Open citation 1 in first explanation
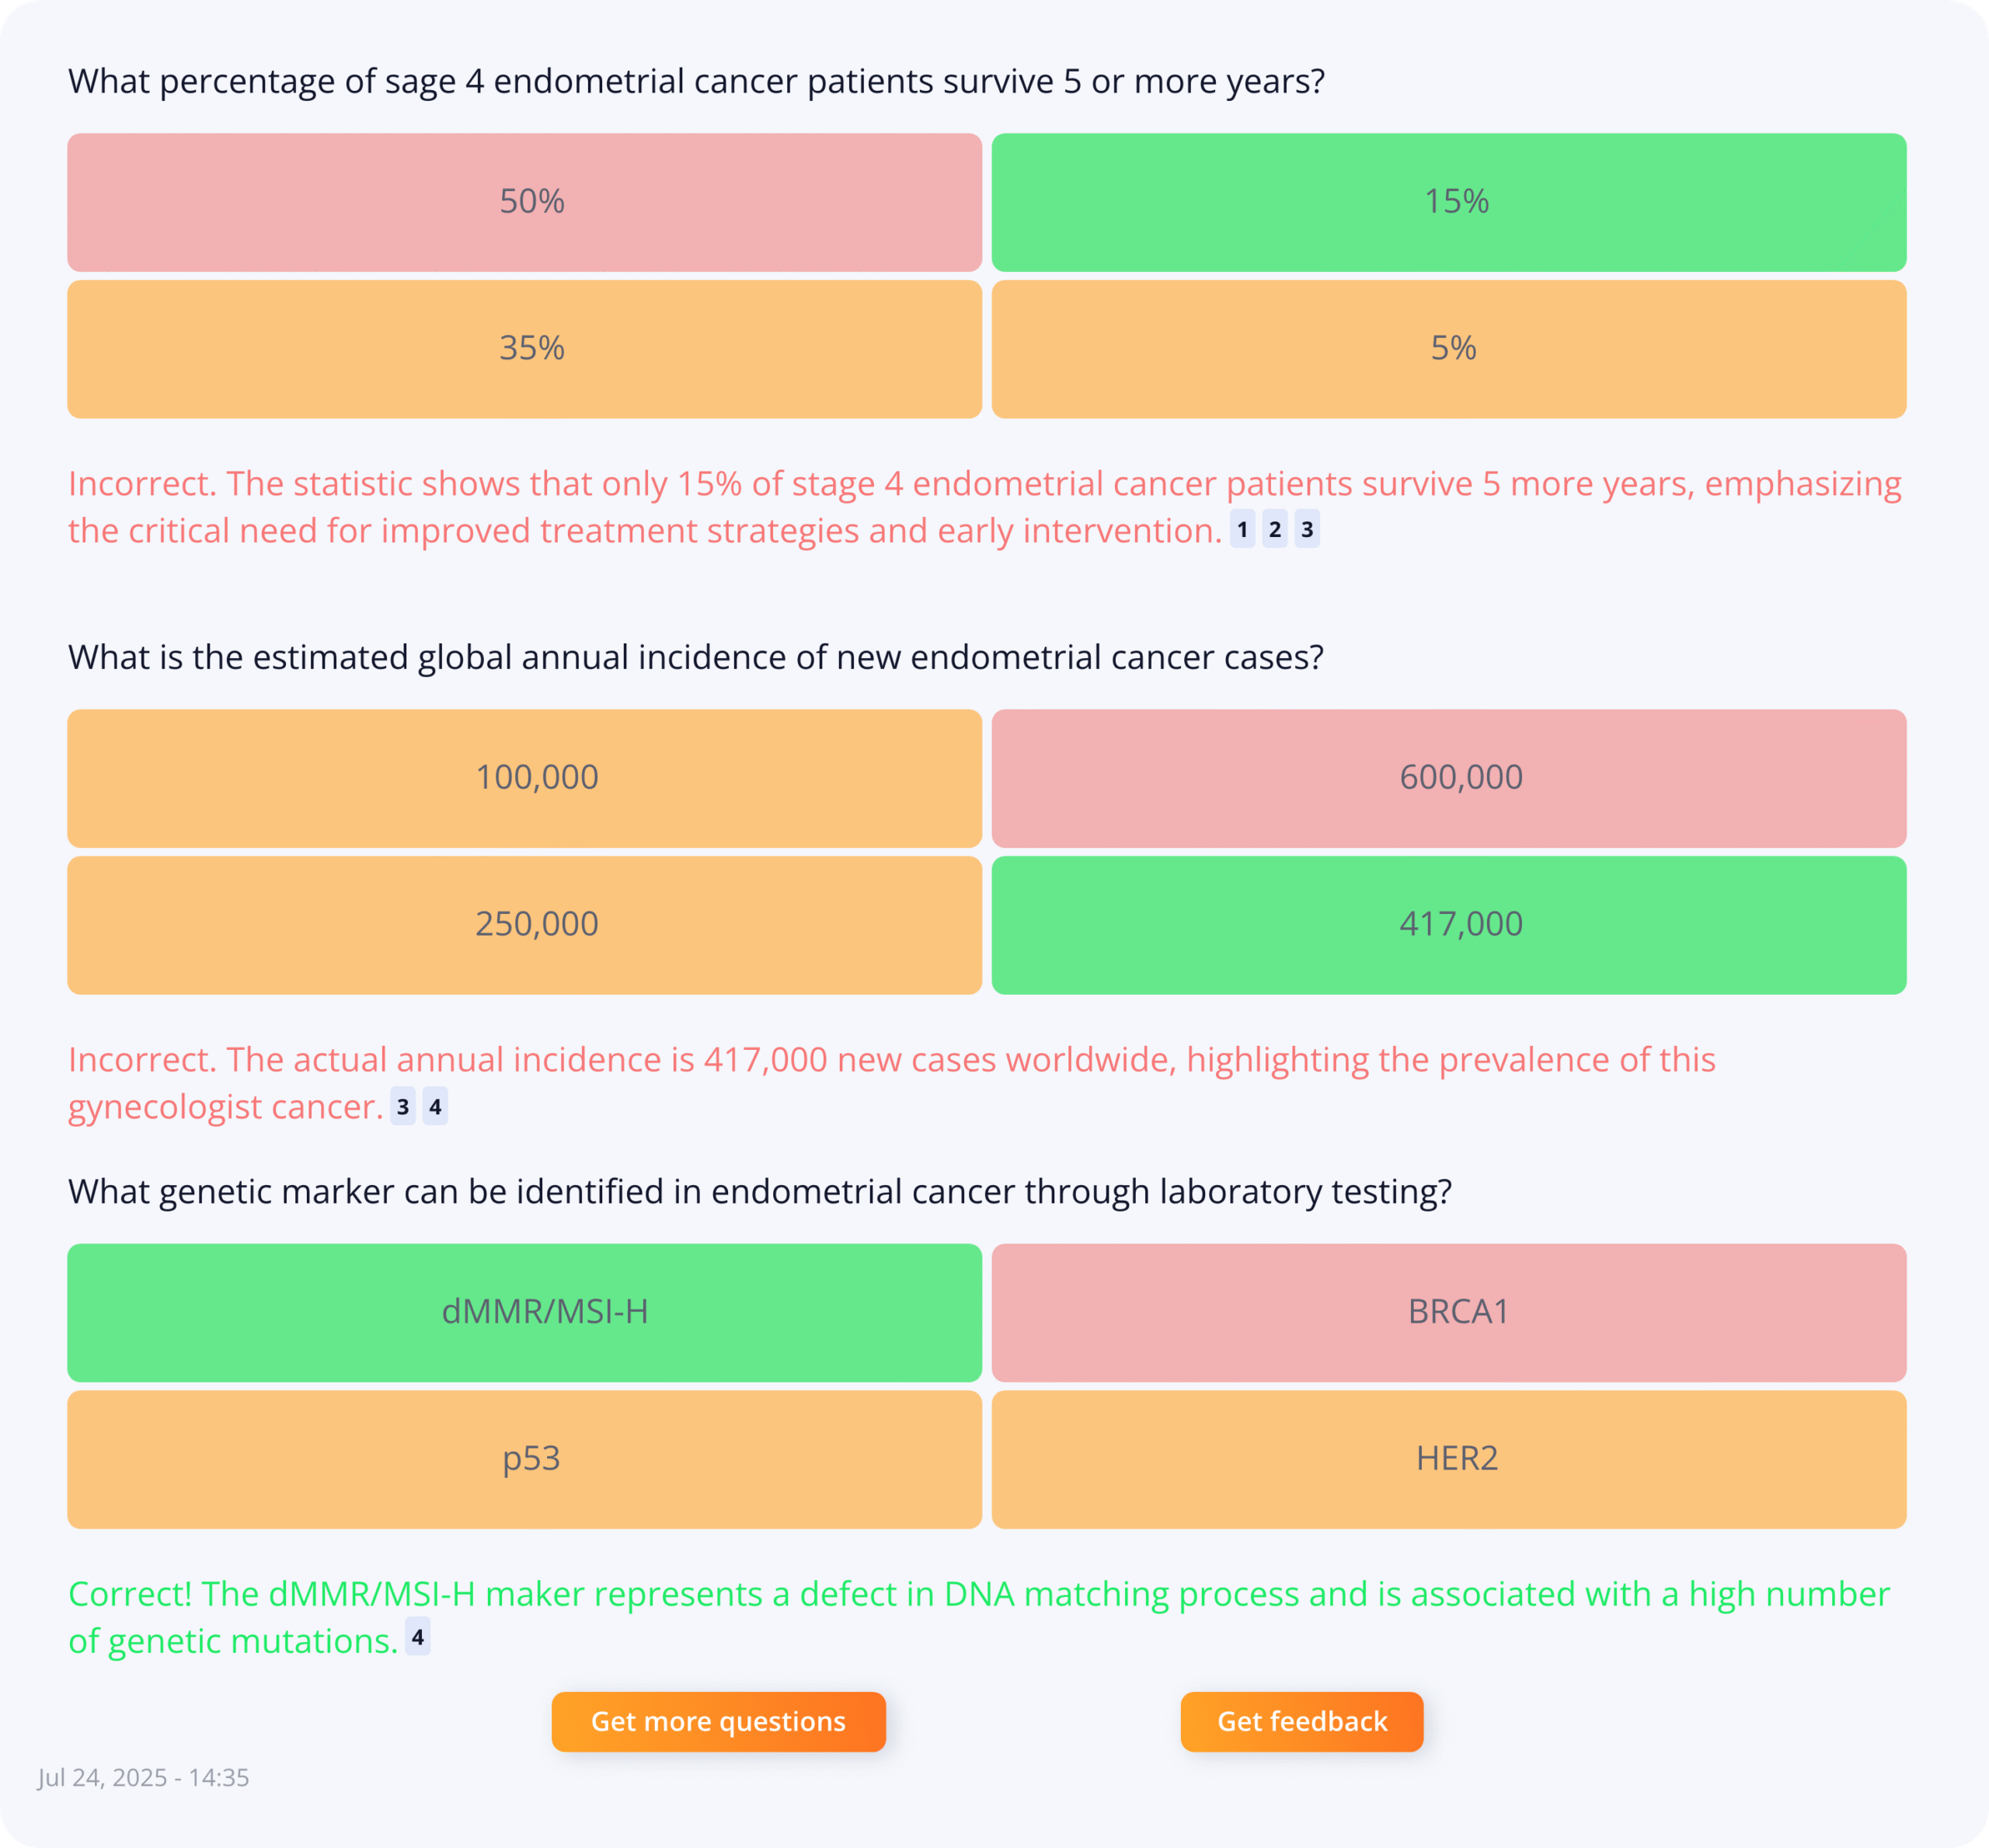Image resolution: width=1989 pixels, height=1848 pixels. point(1242,530)
